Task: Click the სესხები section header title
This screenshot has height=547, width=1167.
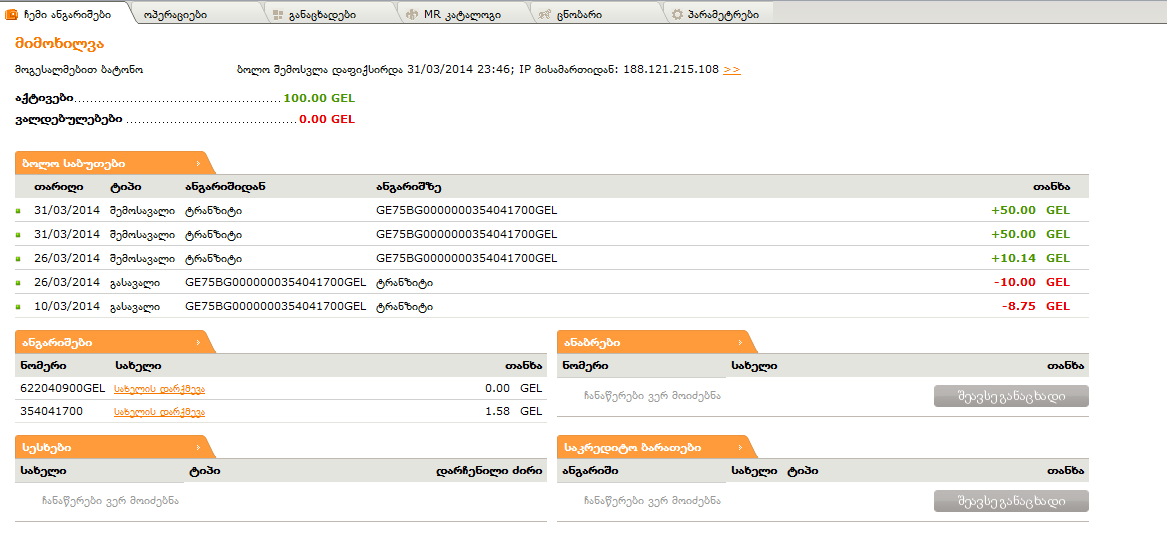Action: pyautogui.click(x=47, y=447)
